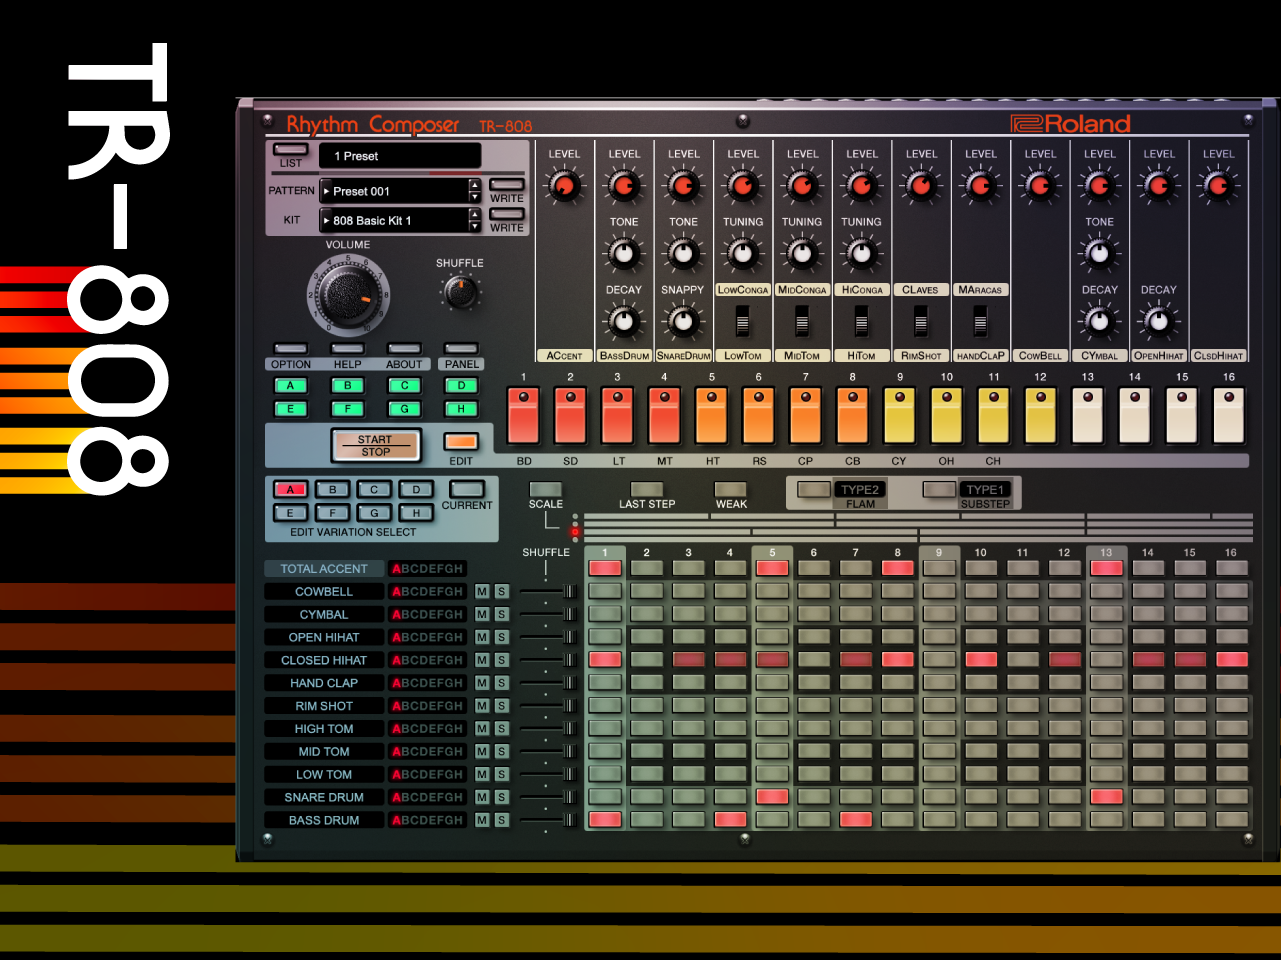The image size is (1281, 960).
Task: Toggle the HiConga/HiTom switch
Action: (861, 321)
